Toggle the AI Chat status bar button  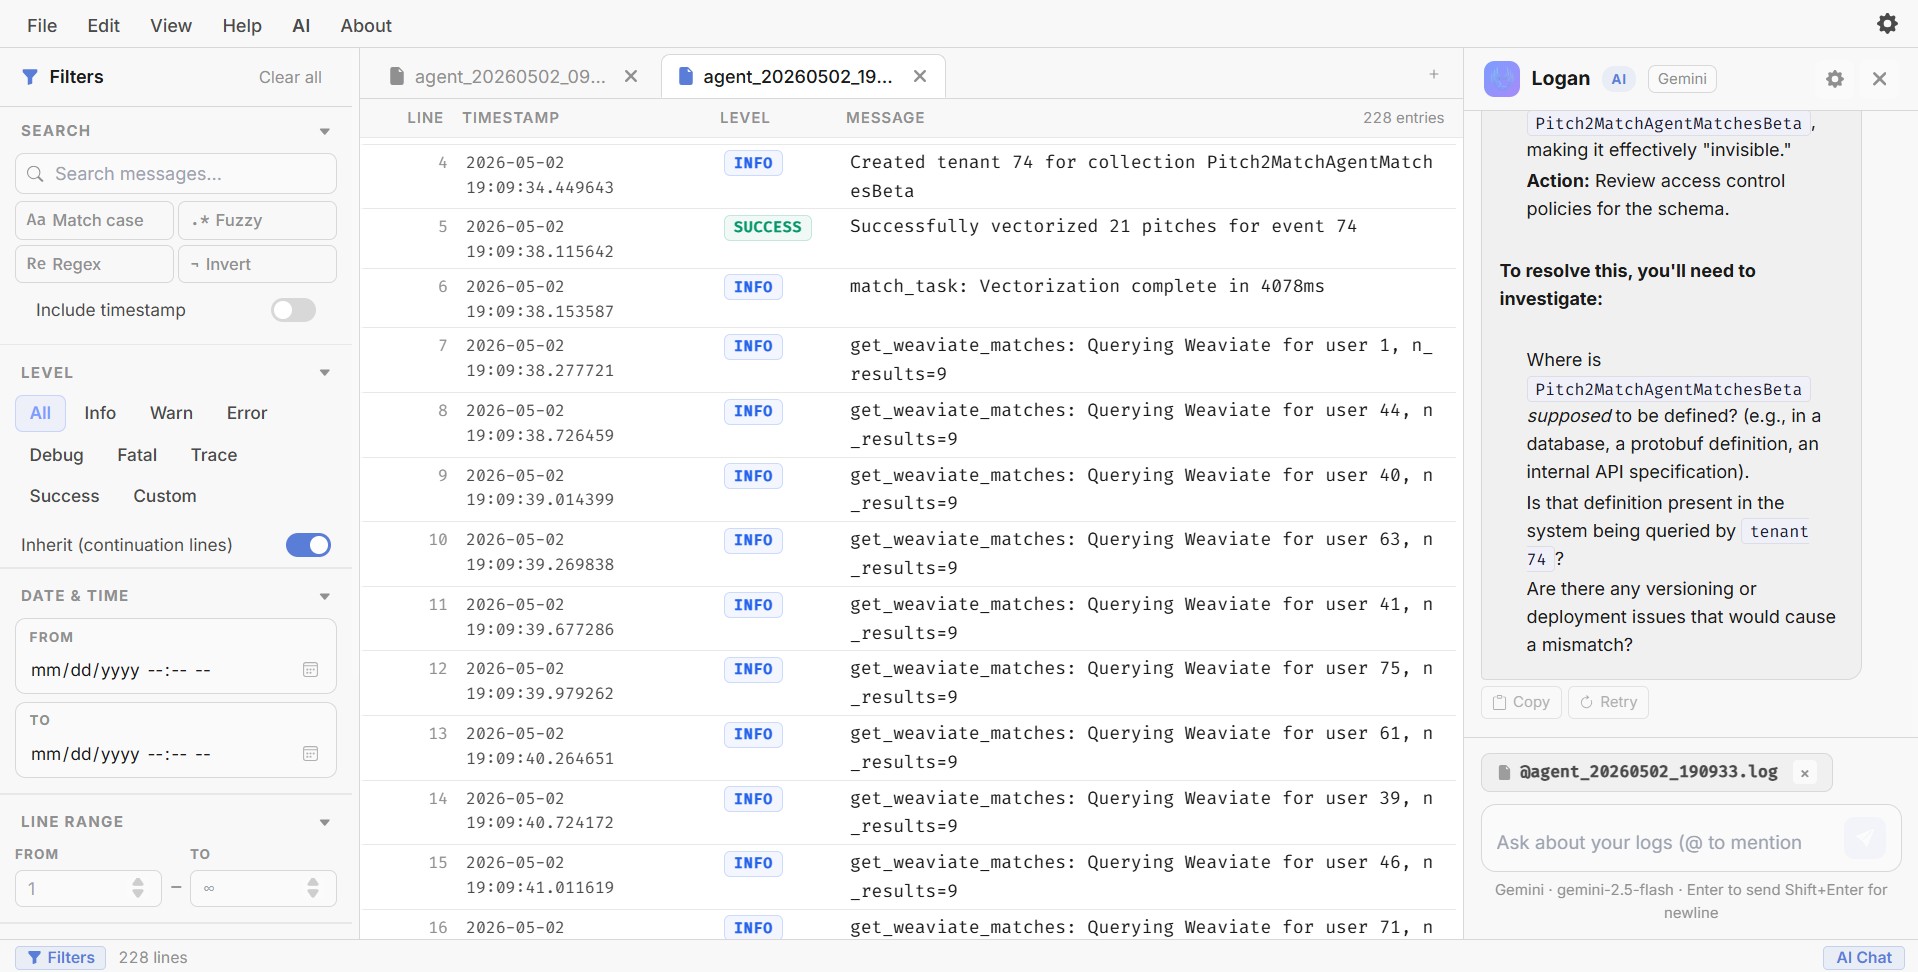point(1864,957)
